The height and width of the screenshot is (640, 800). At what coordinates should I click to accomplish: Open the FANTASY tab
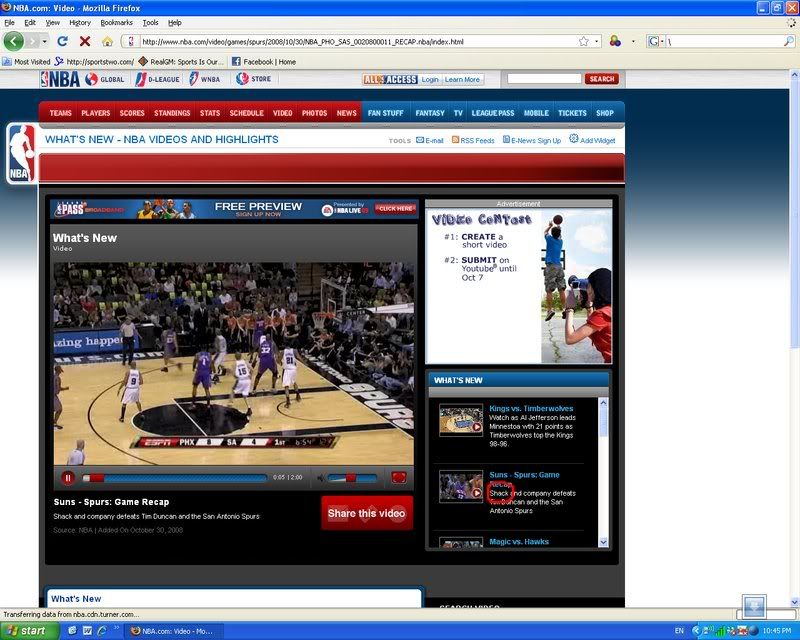(x=430, y=113)
